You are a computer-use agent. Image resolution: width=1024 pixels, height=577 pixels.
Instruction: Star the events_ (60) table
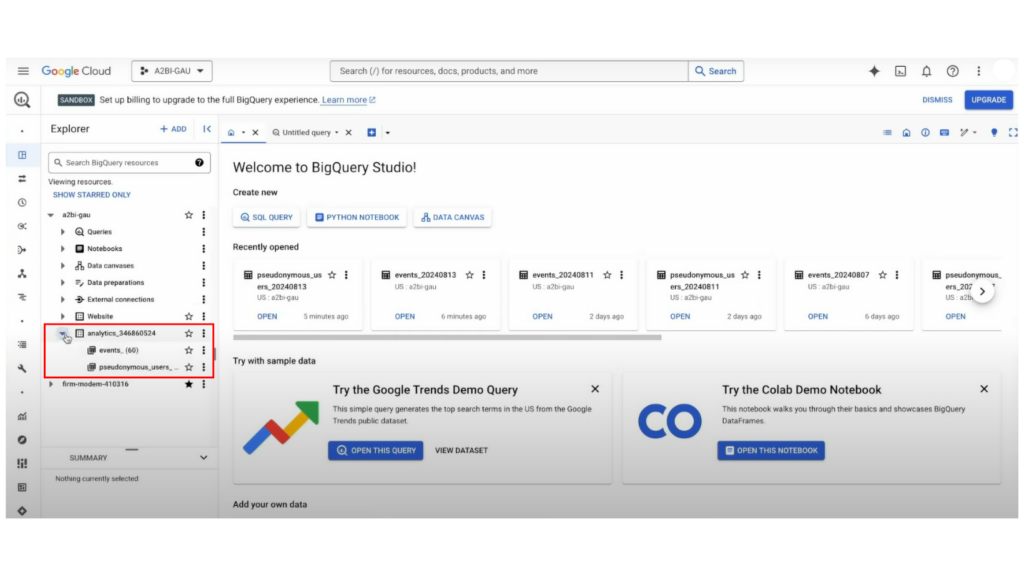pos(189,351)
